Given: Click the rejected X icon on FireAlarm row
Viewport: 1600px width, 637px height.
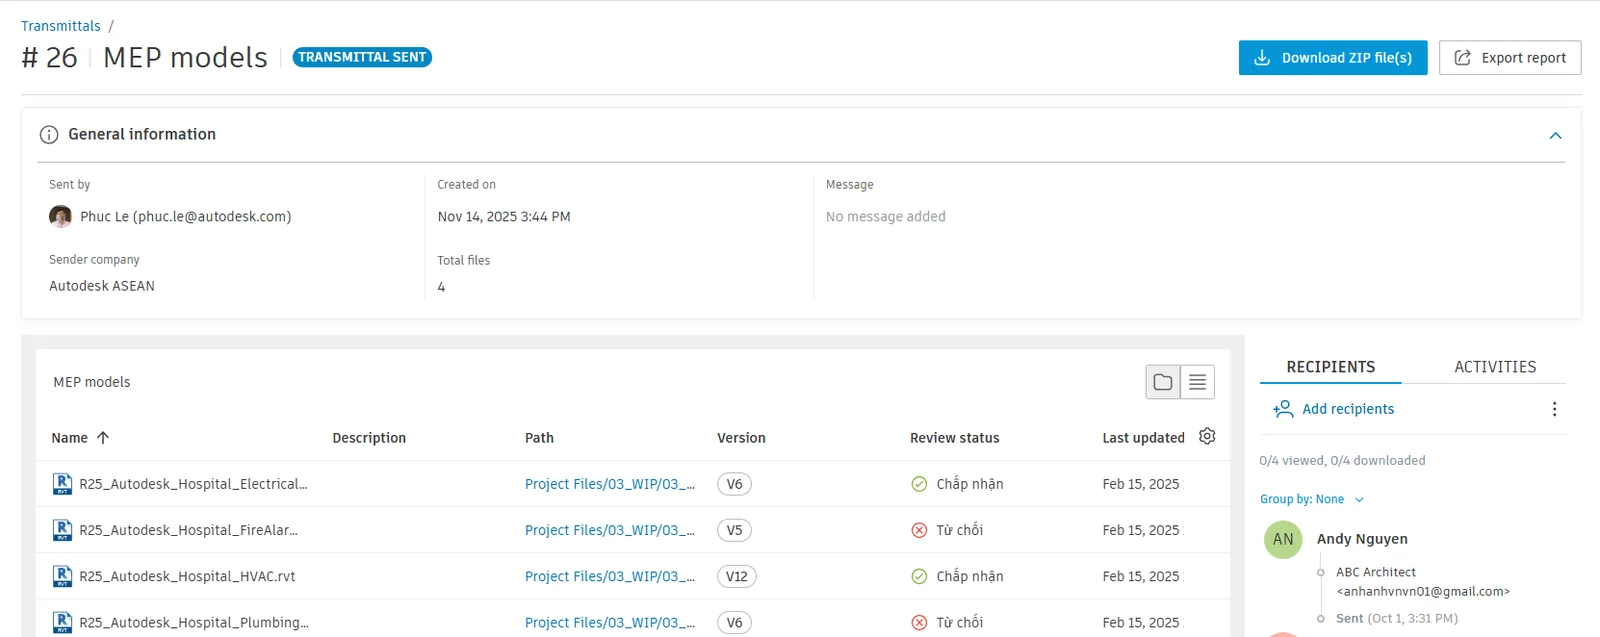Looking at the screenshot, I should (x=919, y=530).
